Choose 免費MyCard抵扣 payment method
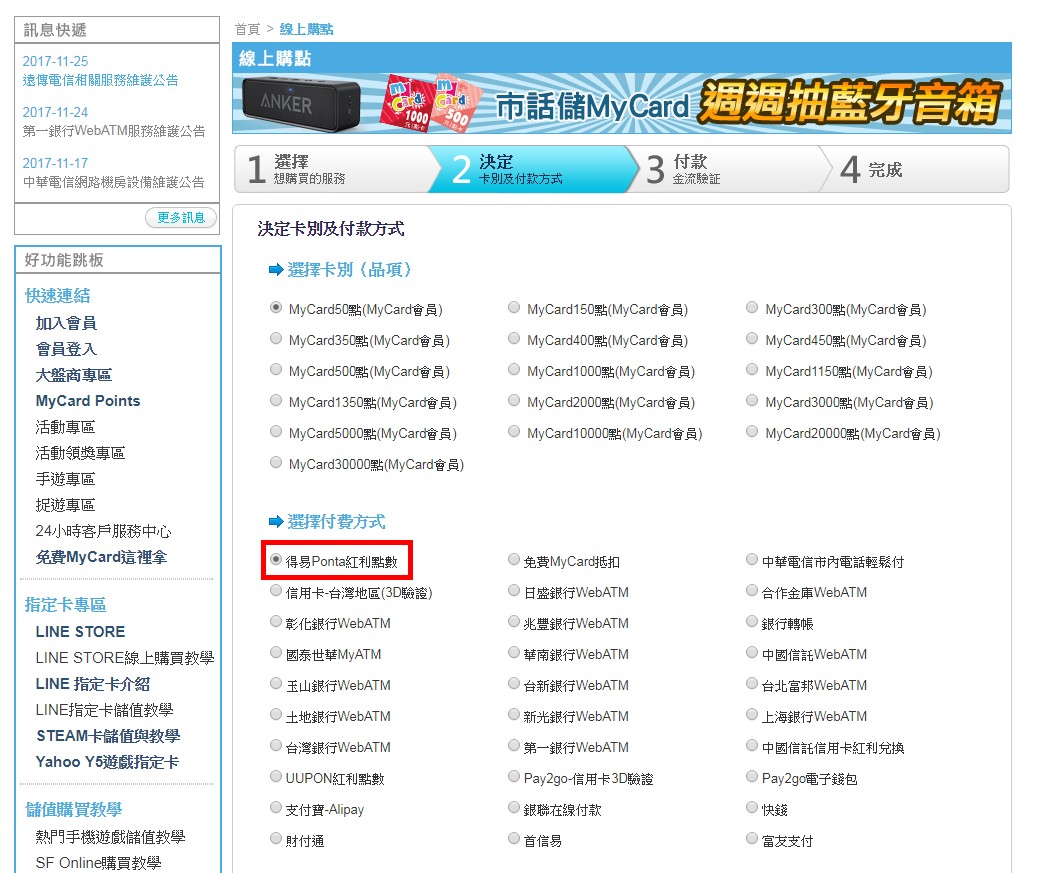1044x873 pixels. coord(514,559)
